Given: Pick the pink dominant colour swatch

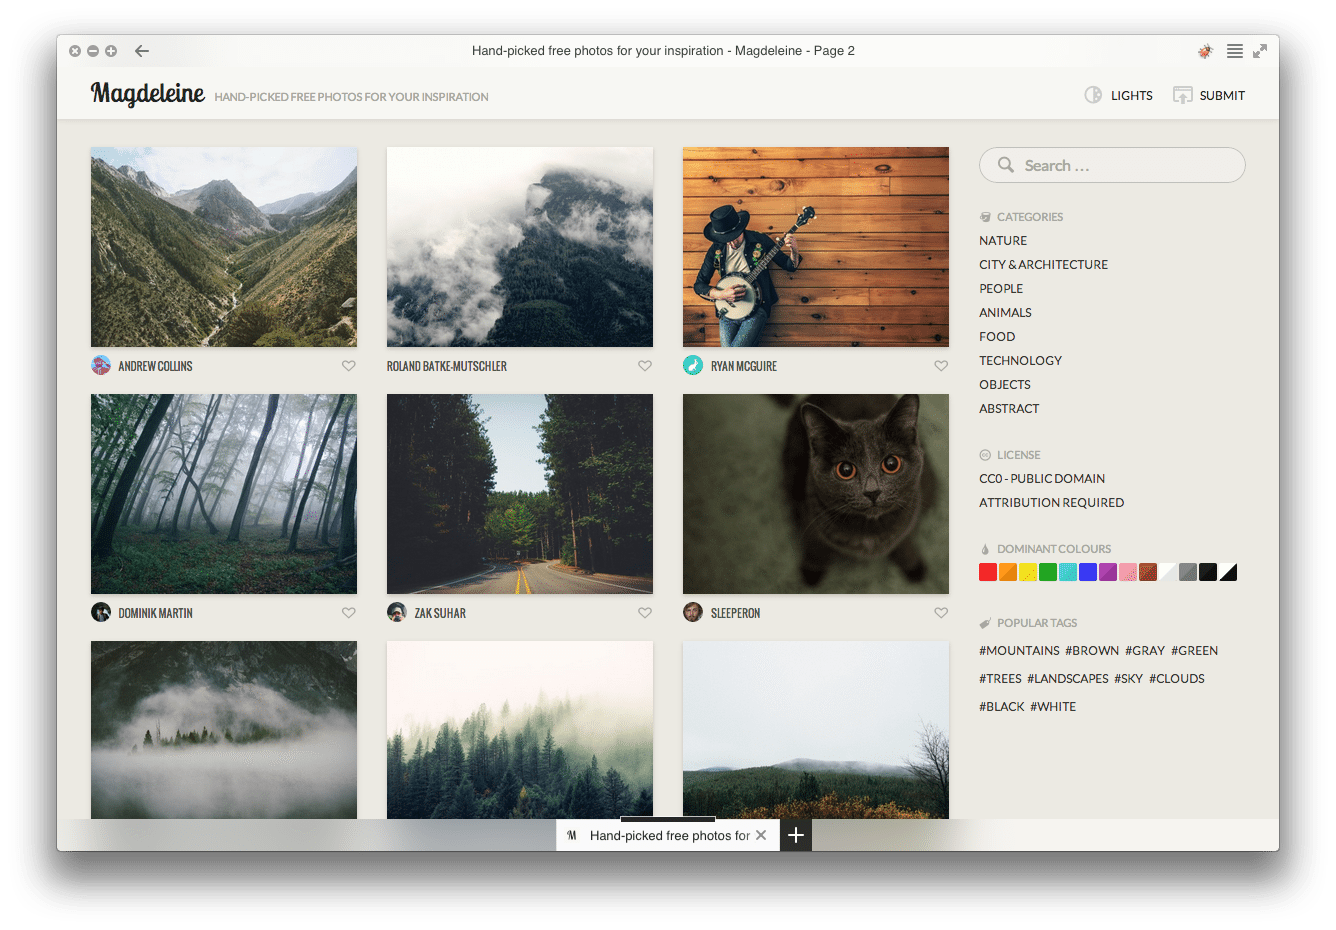Looking at the screenshot, I should pyautogui.click(x=1128, y=572).
